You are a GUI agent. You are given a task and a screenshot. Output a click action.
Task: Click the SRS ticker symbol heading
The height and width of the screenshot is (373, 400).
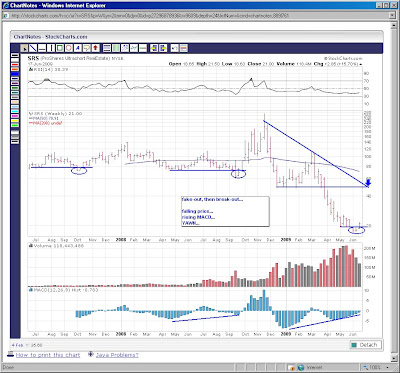click(33, 58)
